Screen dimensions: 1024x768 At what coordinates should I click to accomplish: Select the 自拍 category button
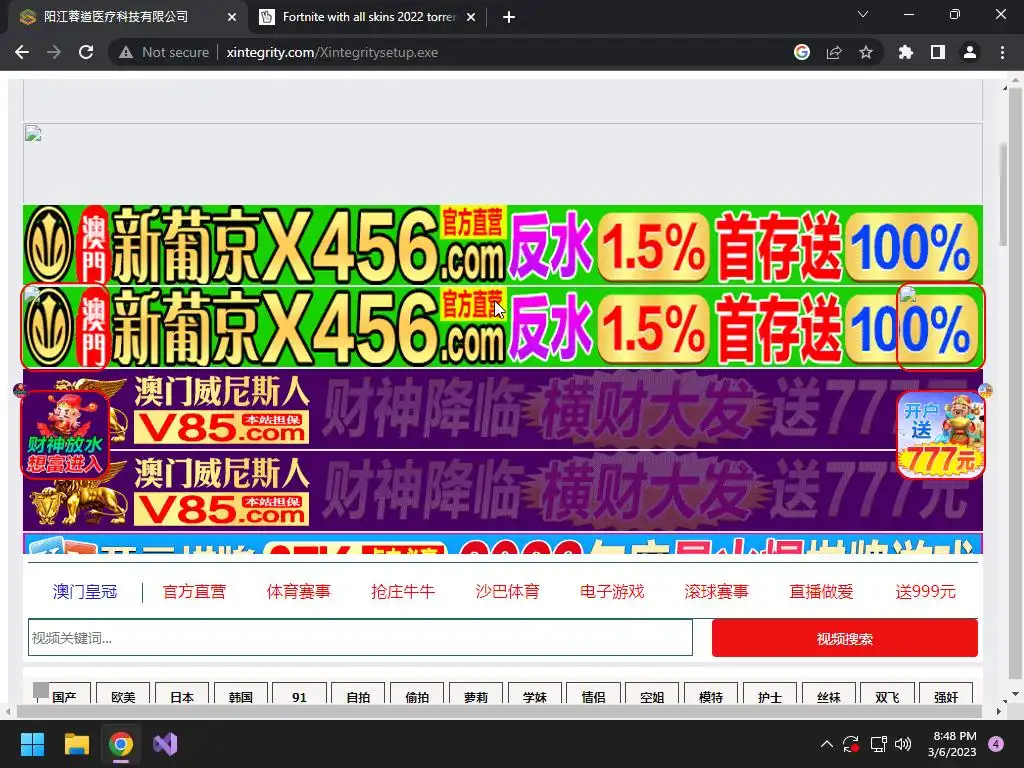pos(358,694)
